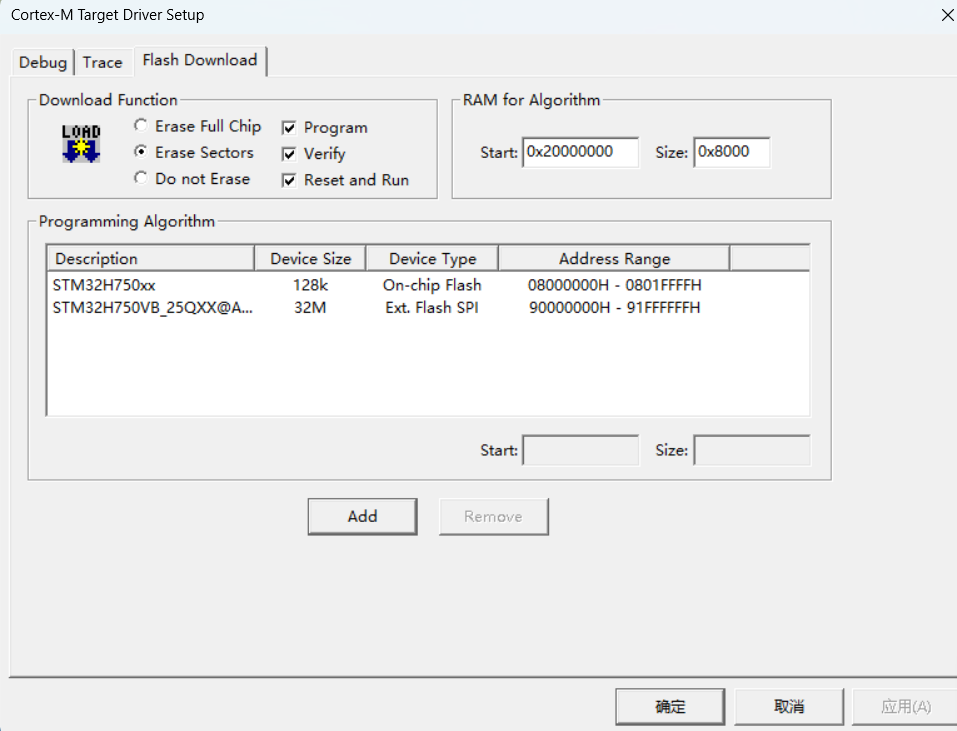Image resolution: width=957 pixels, height=731 pixels.
Task: Click Programming Algorithm Size field
Action: pos(752,450)
